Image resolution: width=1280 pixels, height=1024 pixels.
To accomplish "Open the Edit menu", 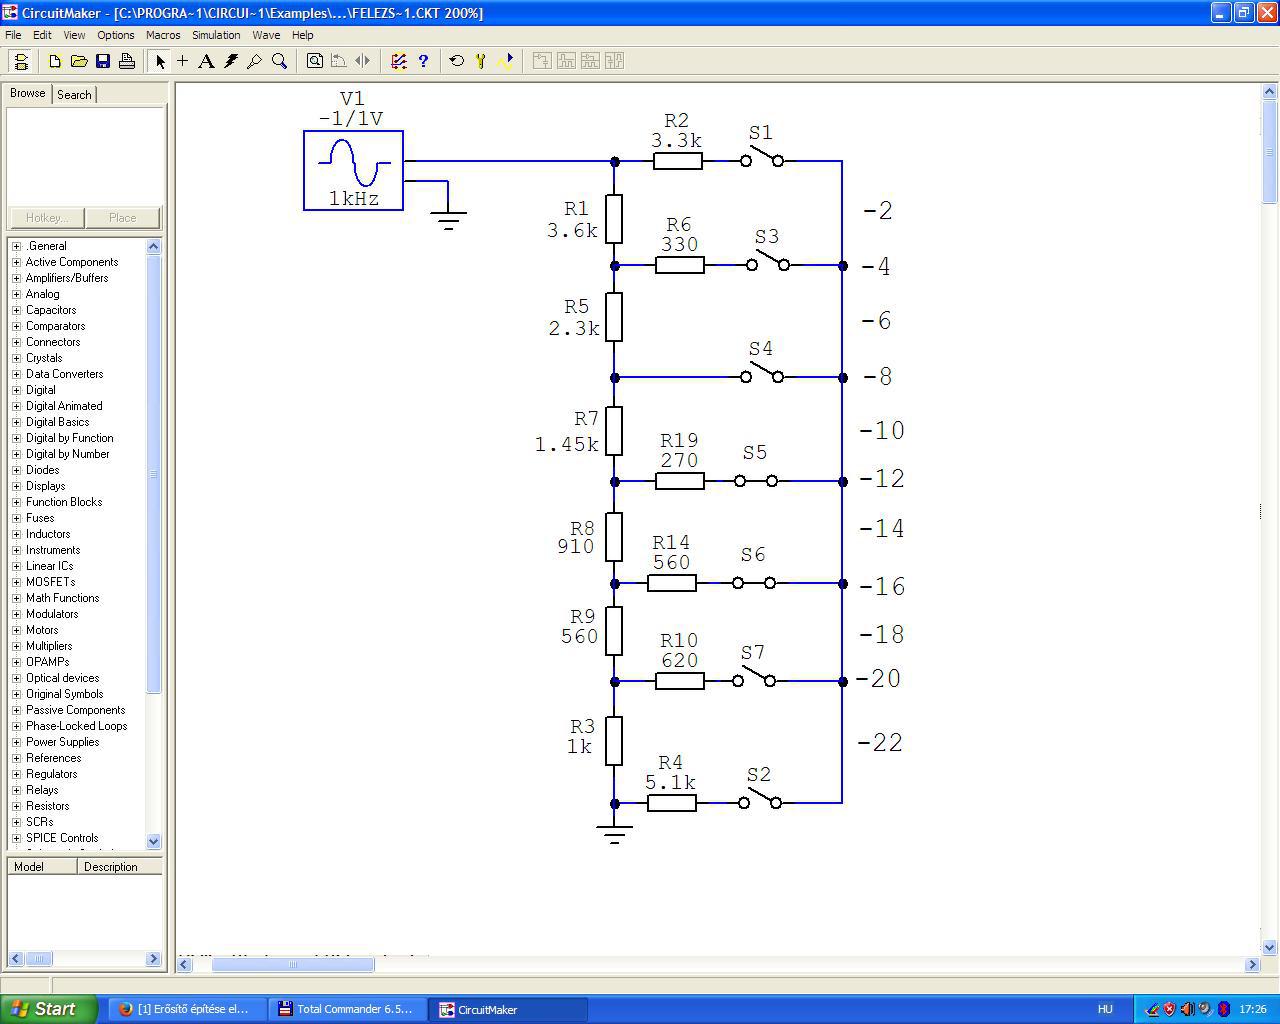I will [42, 35].
